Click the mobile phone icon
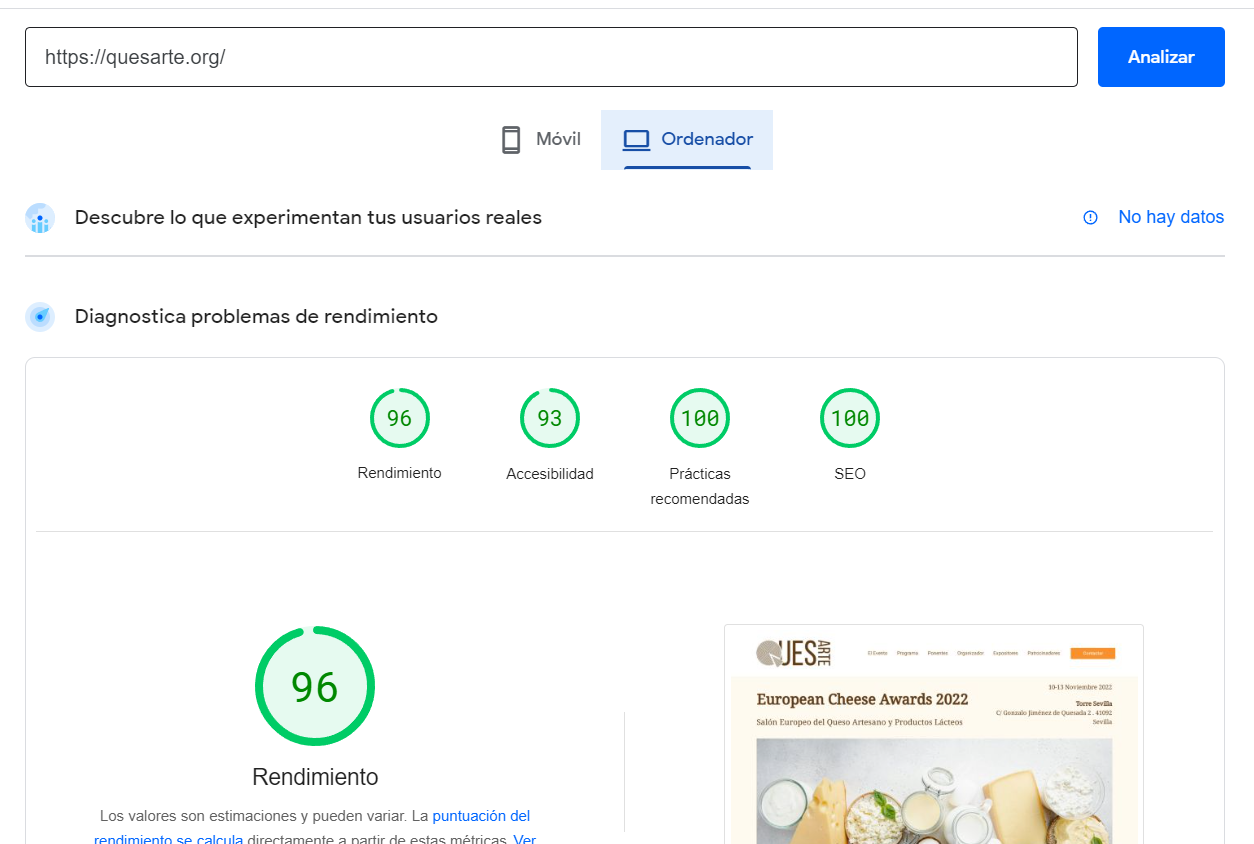Viewport: 1254px width, 844px height. (511, 140)
